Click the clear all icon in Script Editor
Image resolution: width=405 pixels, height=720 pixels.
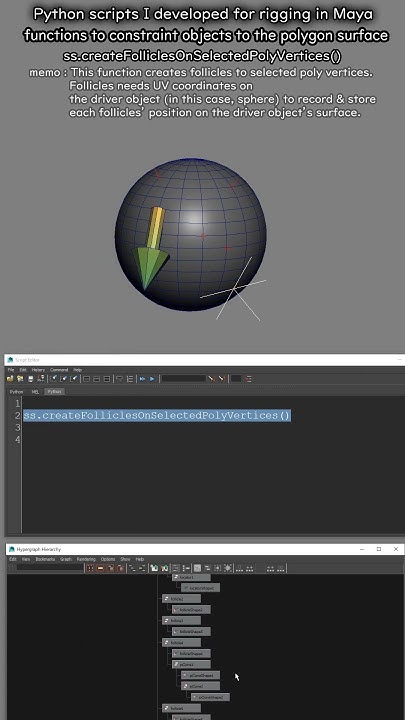(x=74, y=379)
